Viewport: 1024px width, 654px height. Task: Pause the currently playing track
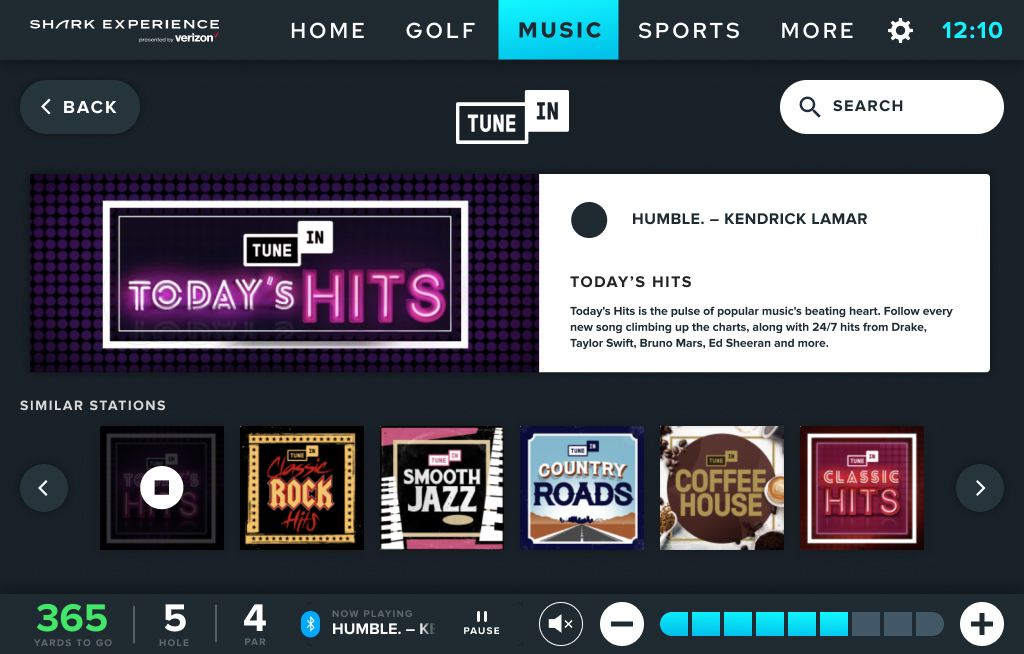481,623
